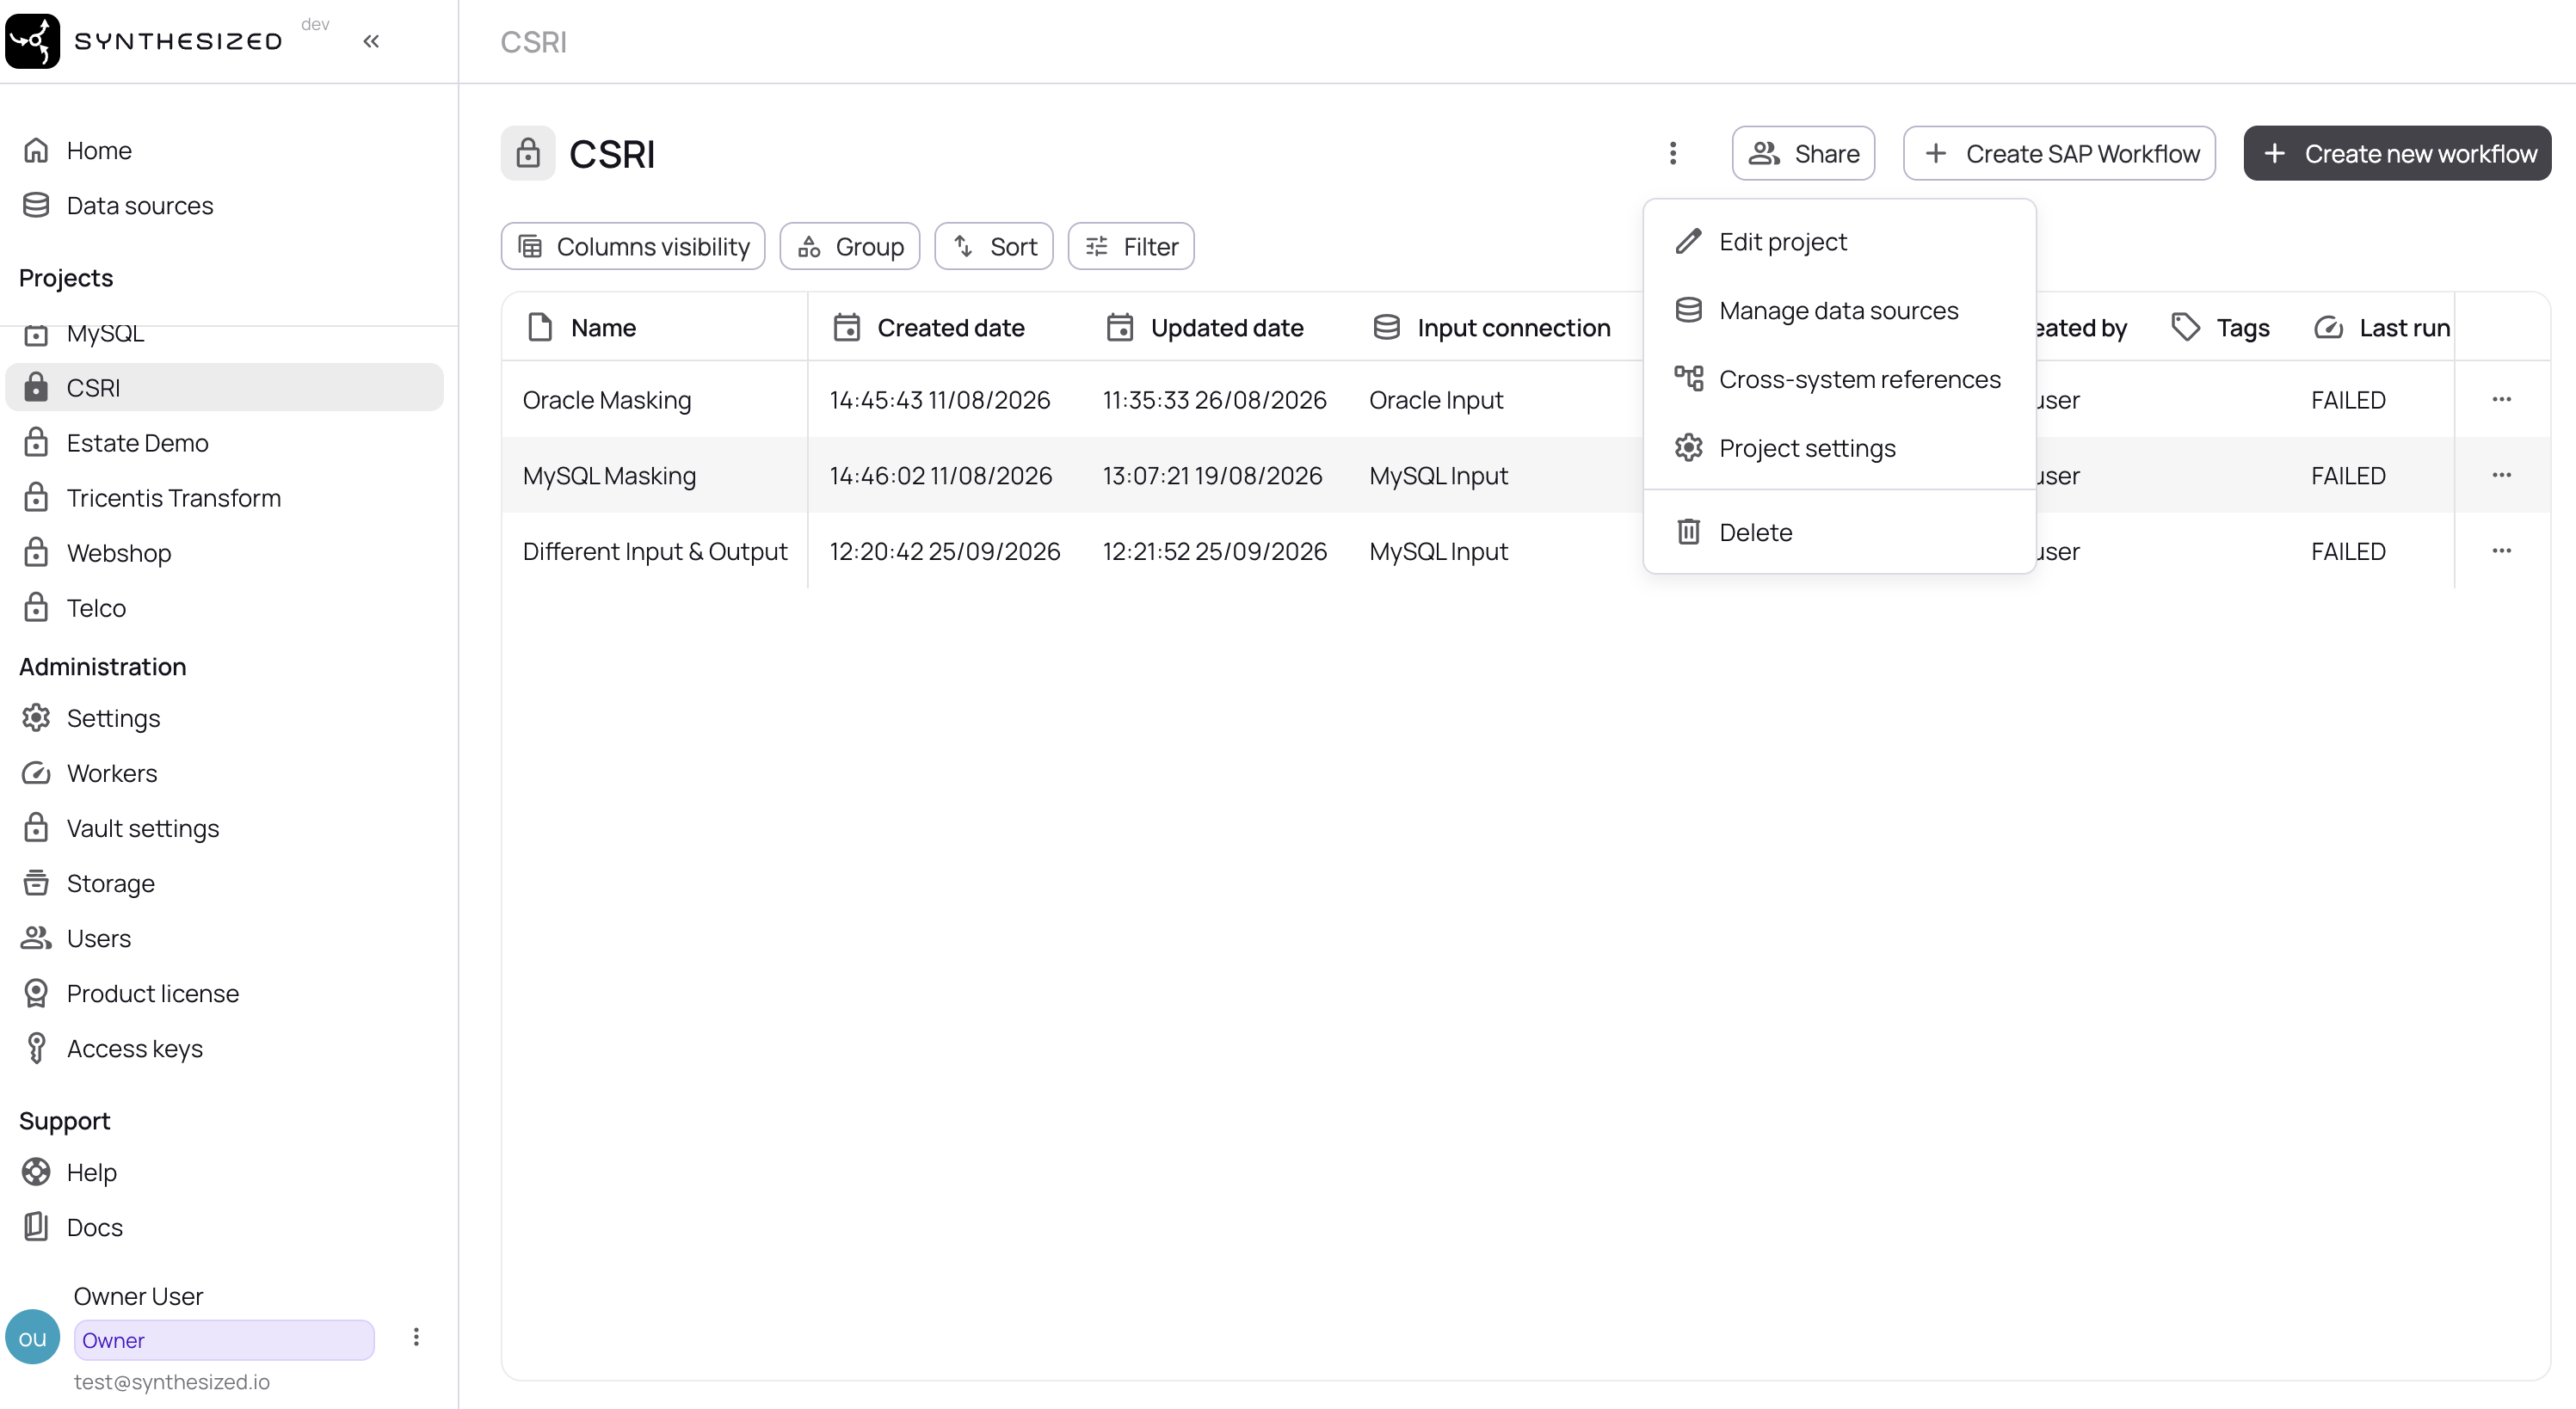
Task: Open Project settings from the menu
Action: [1839, 448]
